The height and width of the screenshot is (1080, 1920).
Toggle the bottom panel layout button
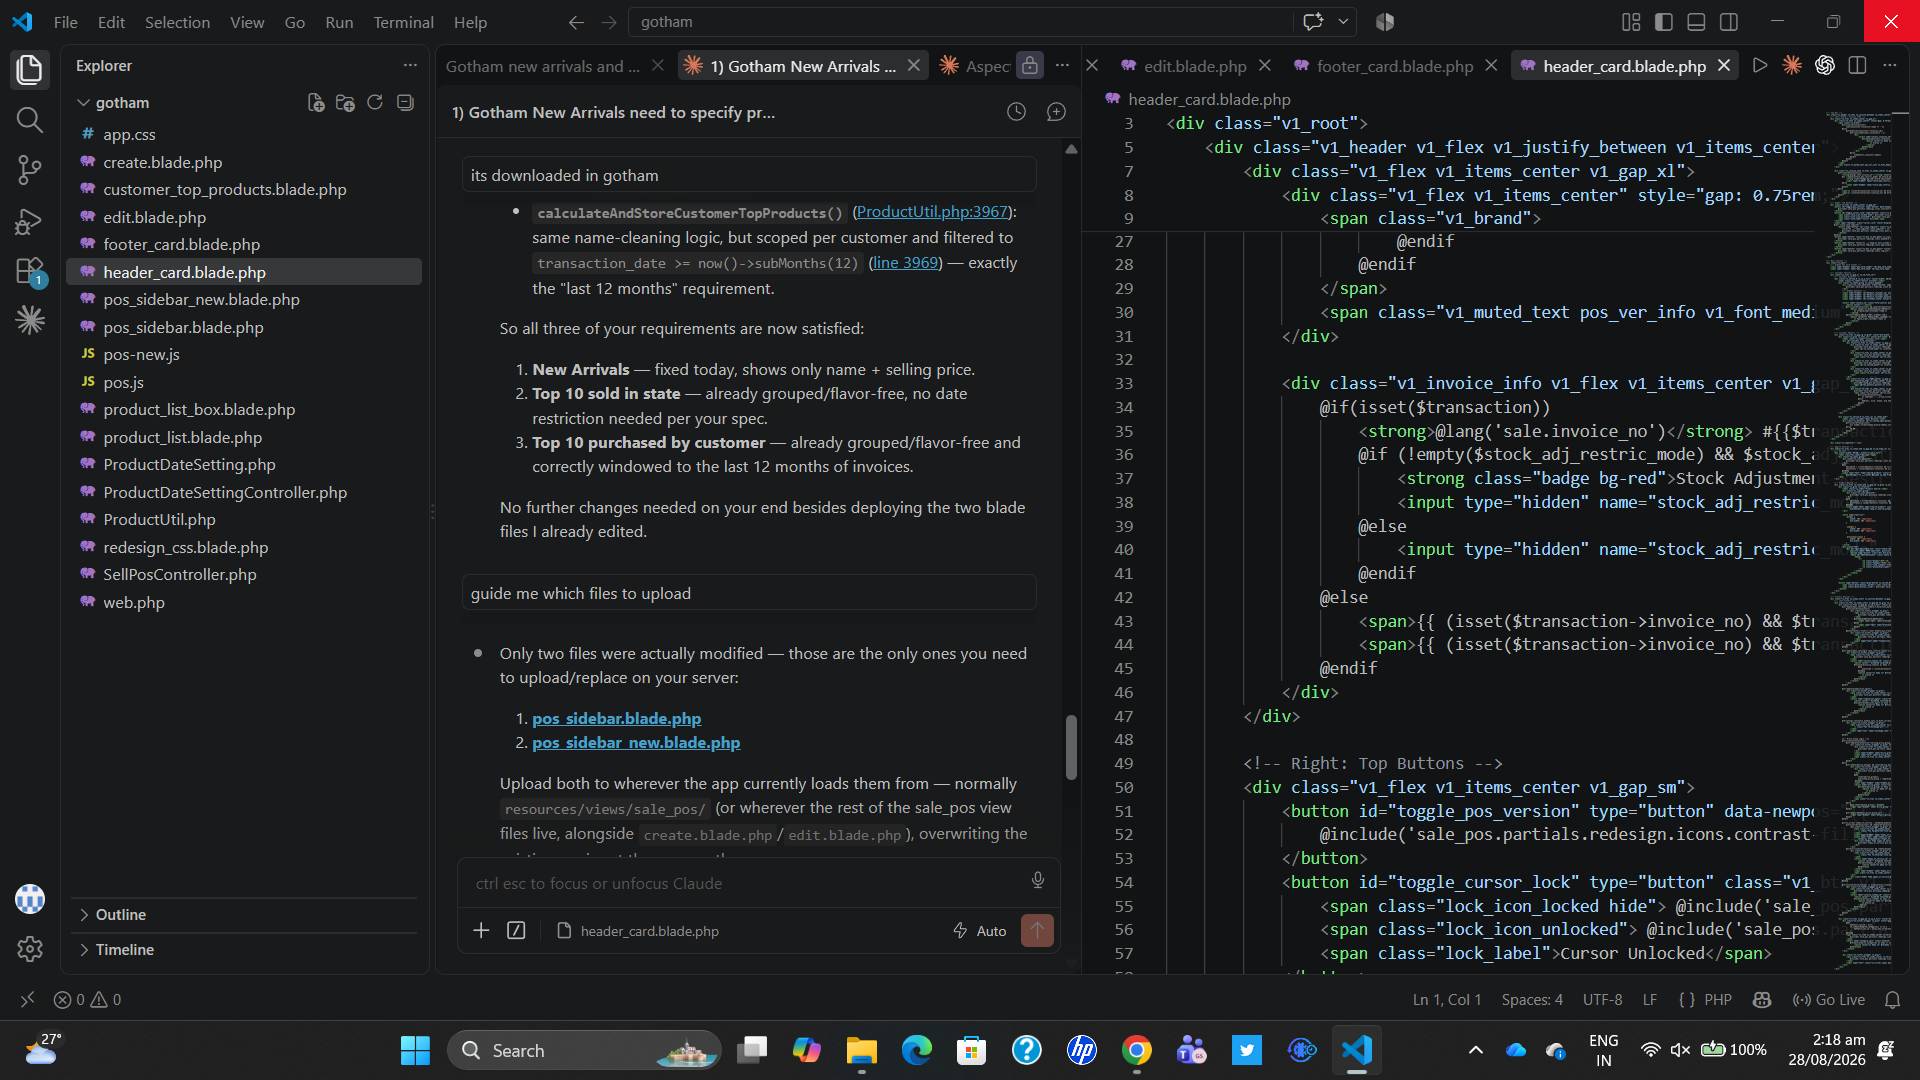click(x=1697, y=22)
